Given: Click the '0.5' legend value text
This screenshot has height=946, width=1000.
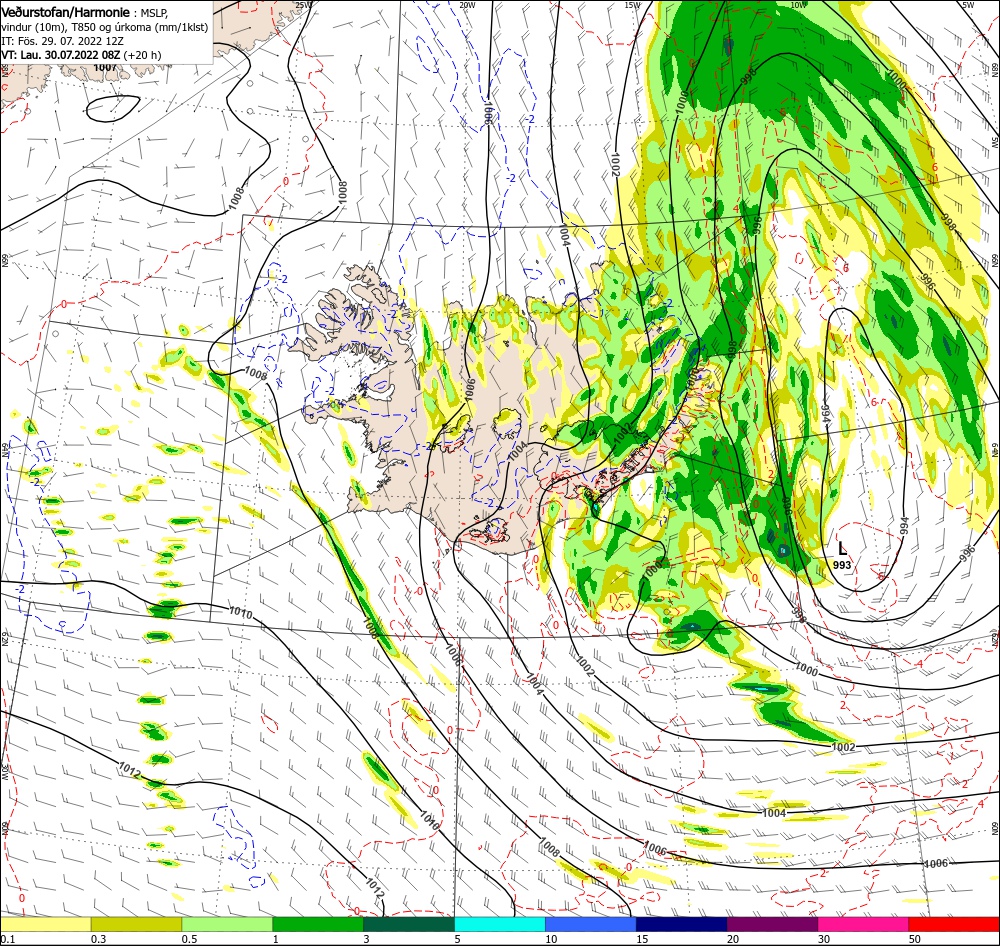Looking at the screenshot, I should point(189,939).
